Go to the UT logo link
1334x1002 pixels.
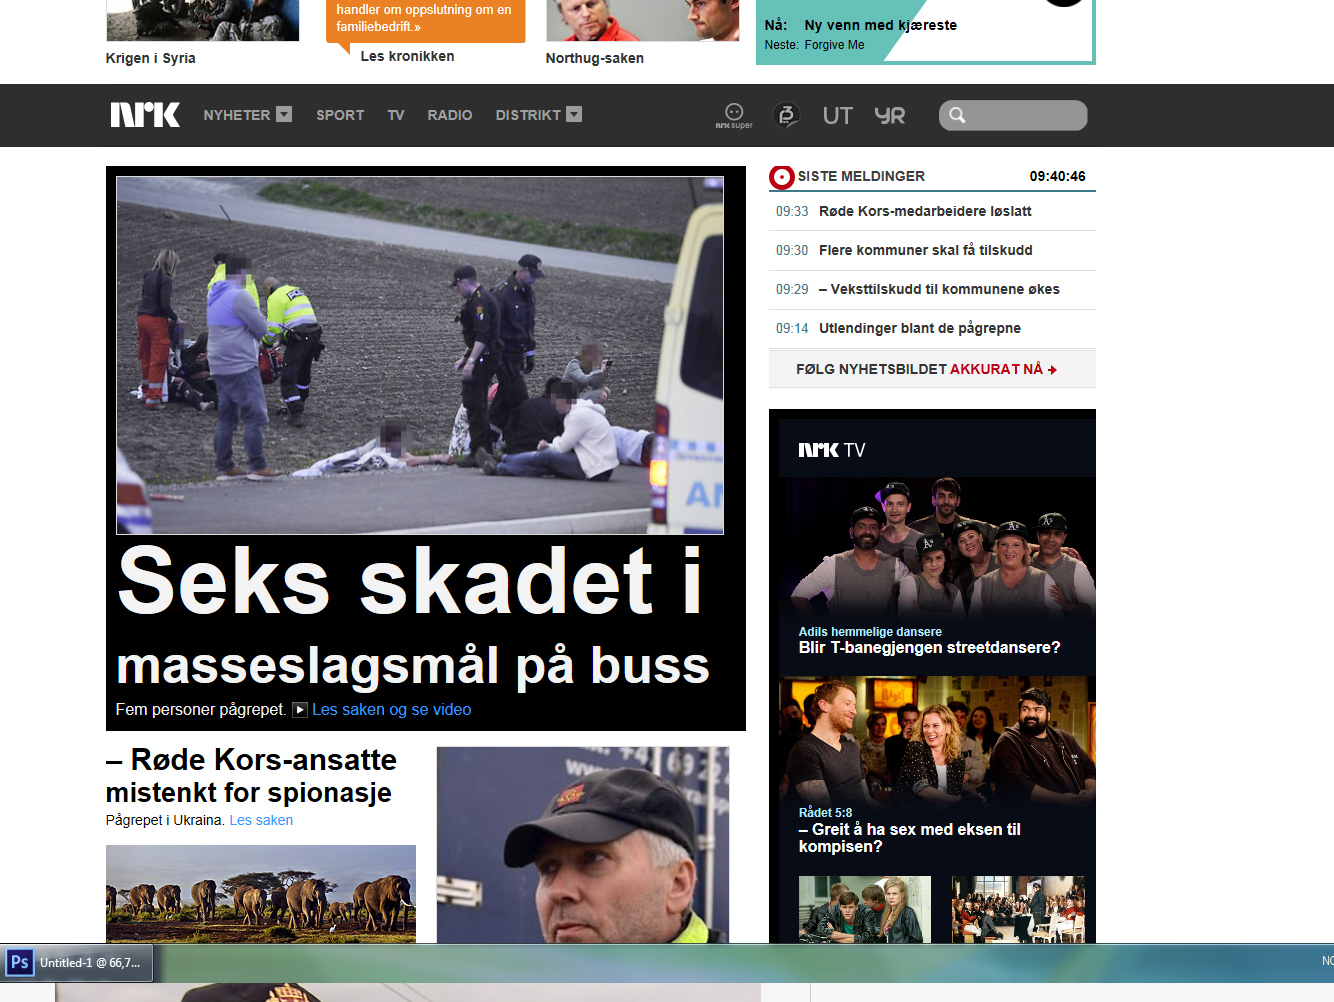tap(837, 116)
